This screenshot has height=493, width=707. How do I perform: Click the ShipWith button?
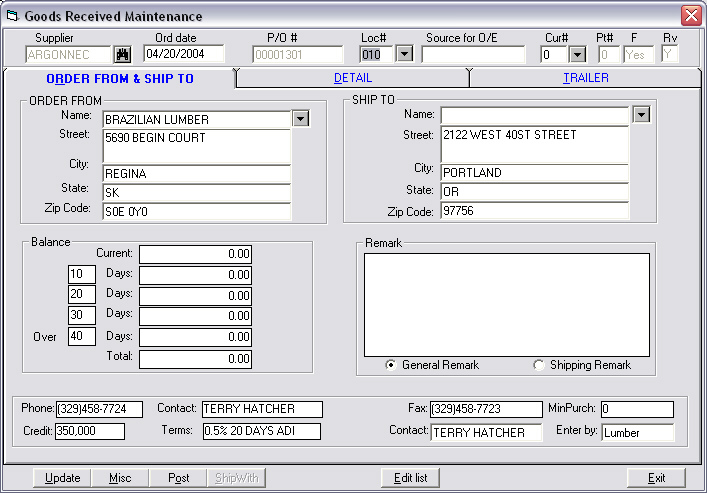[236, 478]
